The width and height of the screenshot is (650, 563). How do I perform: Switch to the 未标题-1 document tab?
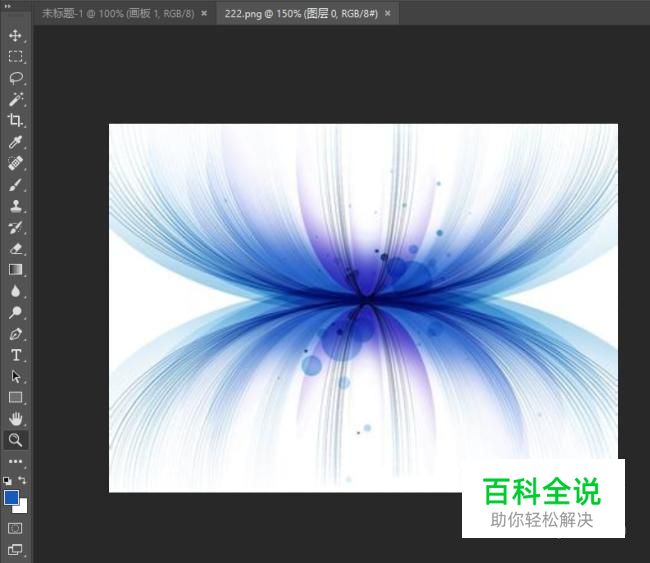click(x=118, y=14)
